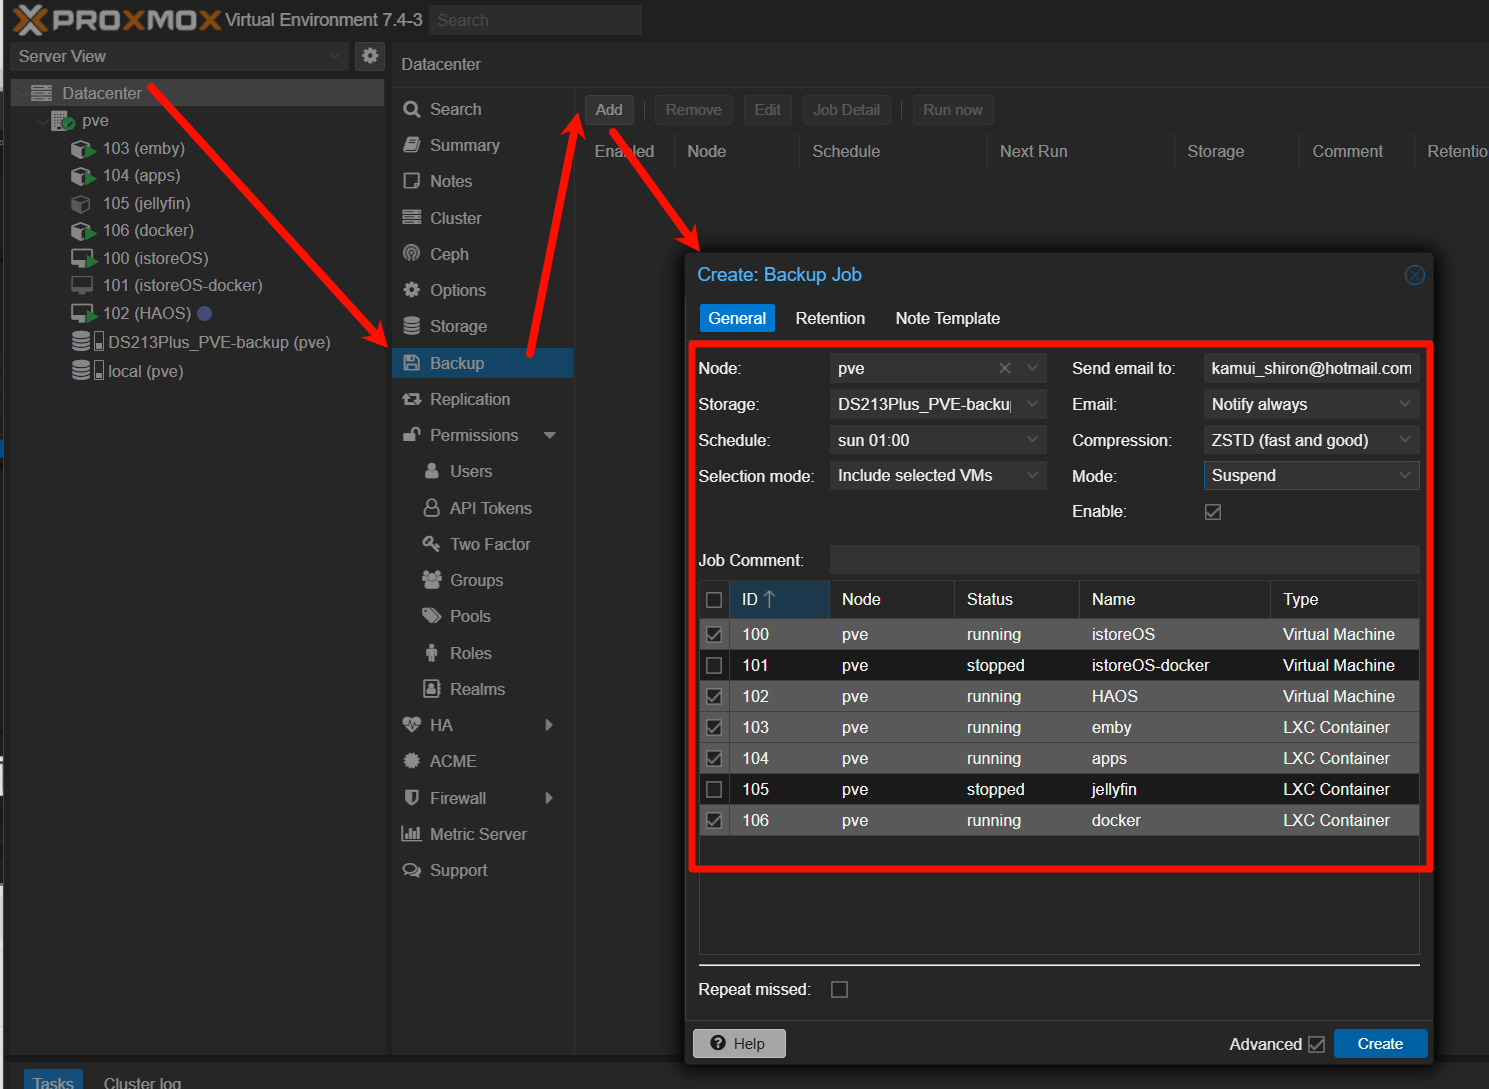This screenshot has height=1089, width=1489.
Task: Select the Datacenter server icon in tree
Action: pyautogui.click(x=41, y=93)
